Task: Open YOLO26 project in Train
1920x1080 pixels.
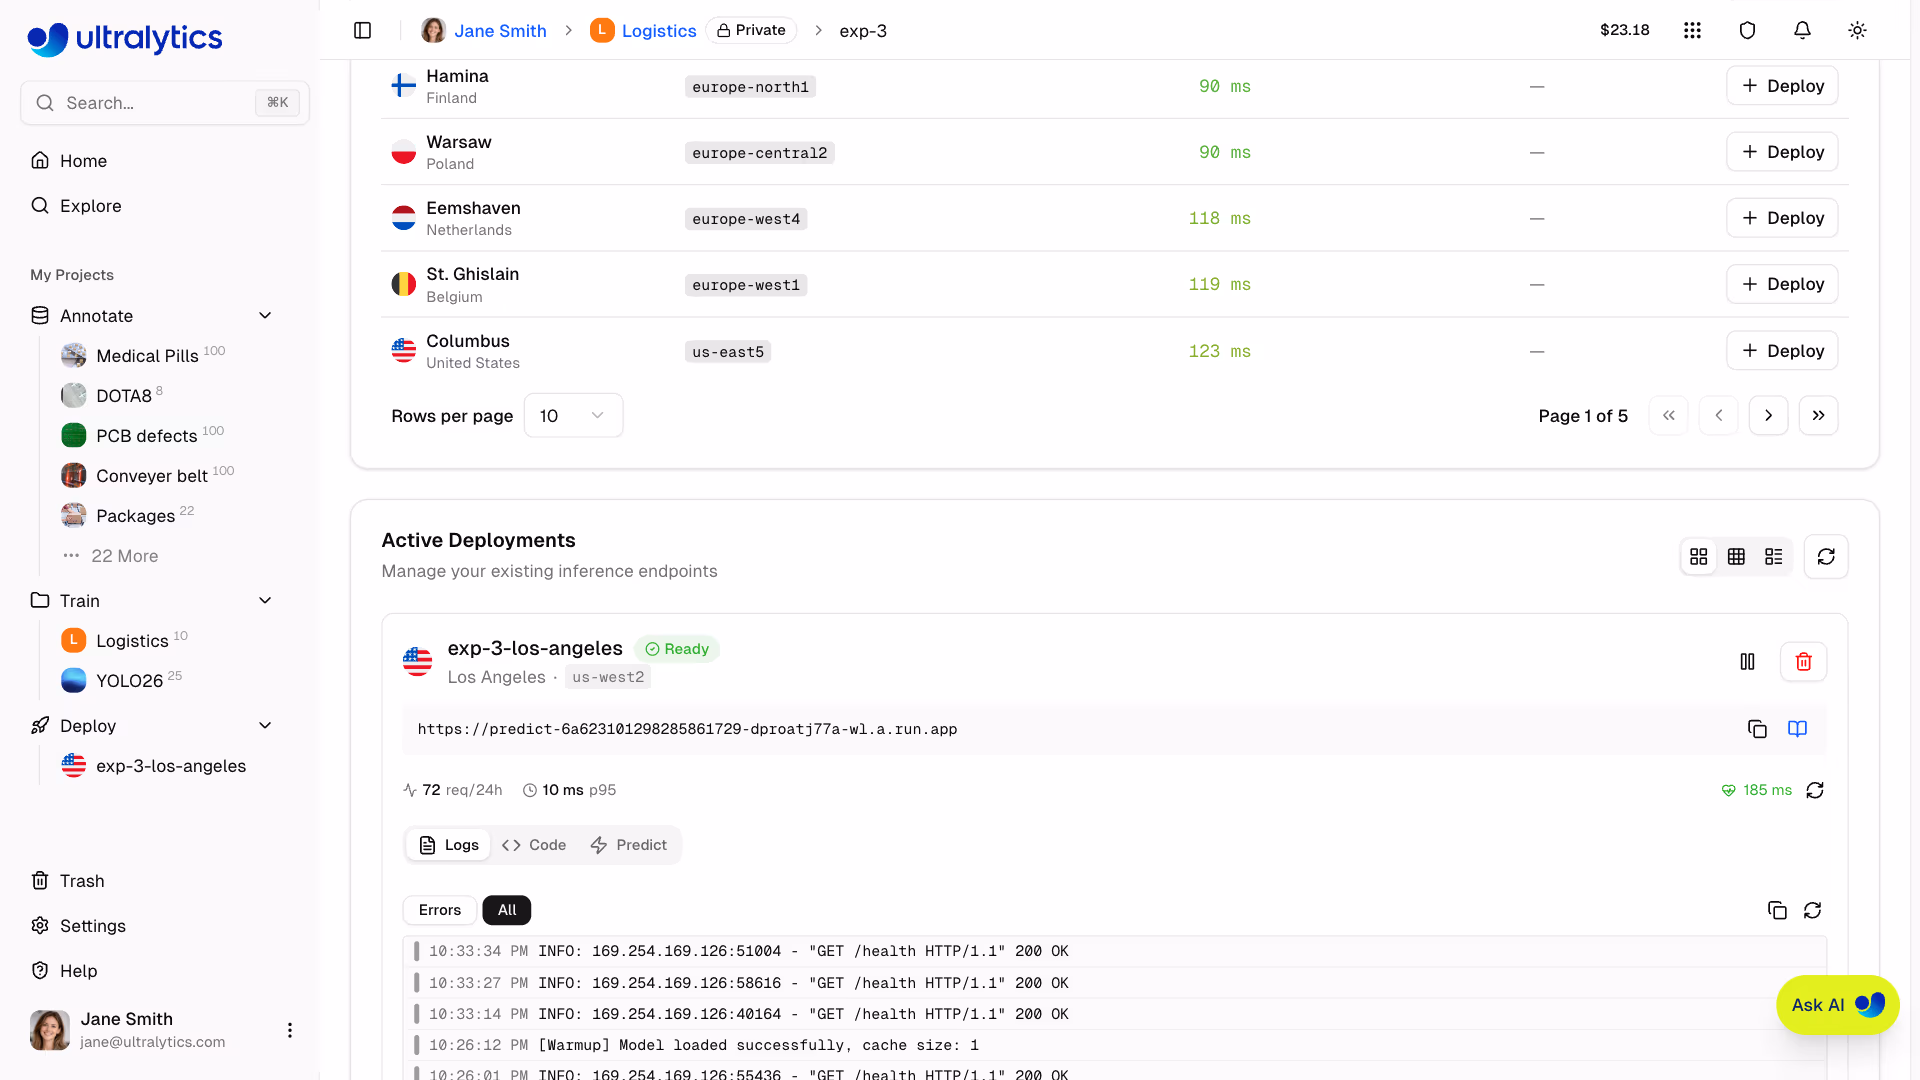Action: click(129, 680)
